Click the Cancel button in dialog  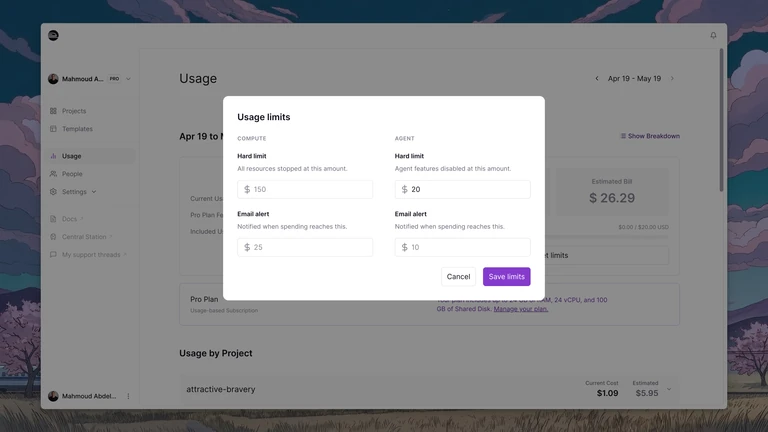[458, 277]
